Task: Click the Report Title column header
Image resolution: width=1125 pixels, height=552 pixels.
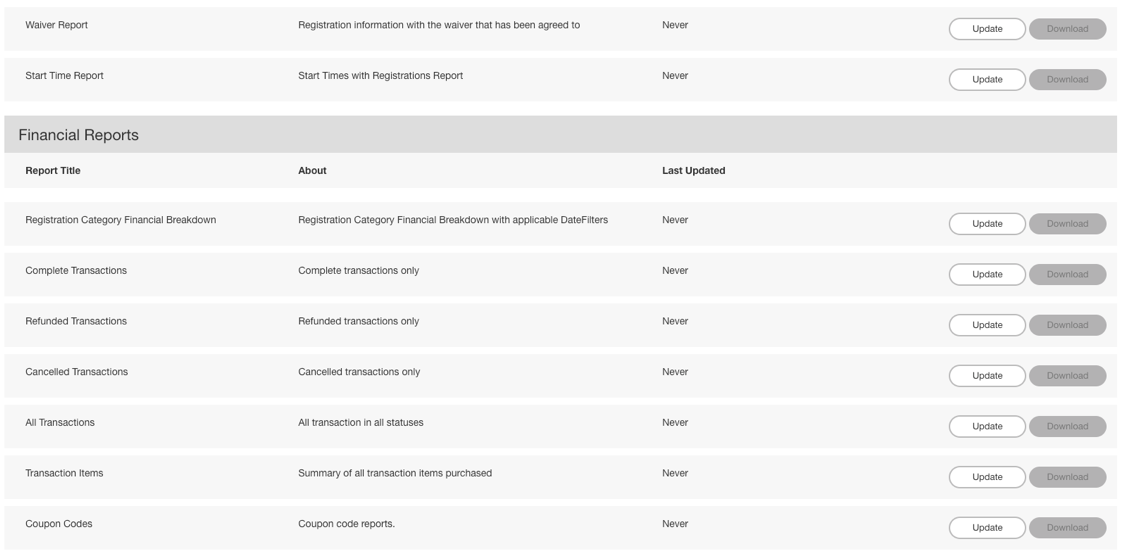Action: tap(53, 171)
